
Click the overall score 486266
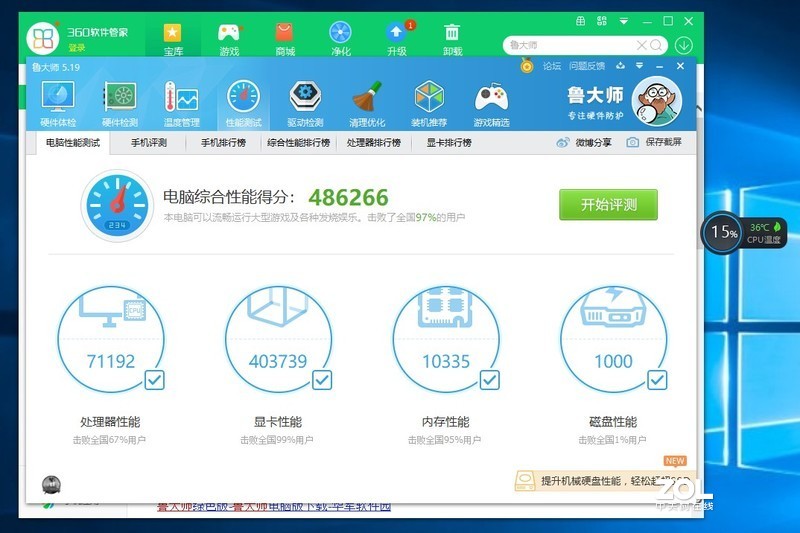coord(348,197)
